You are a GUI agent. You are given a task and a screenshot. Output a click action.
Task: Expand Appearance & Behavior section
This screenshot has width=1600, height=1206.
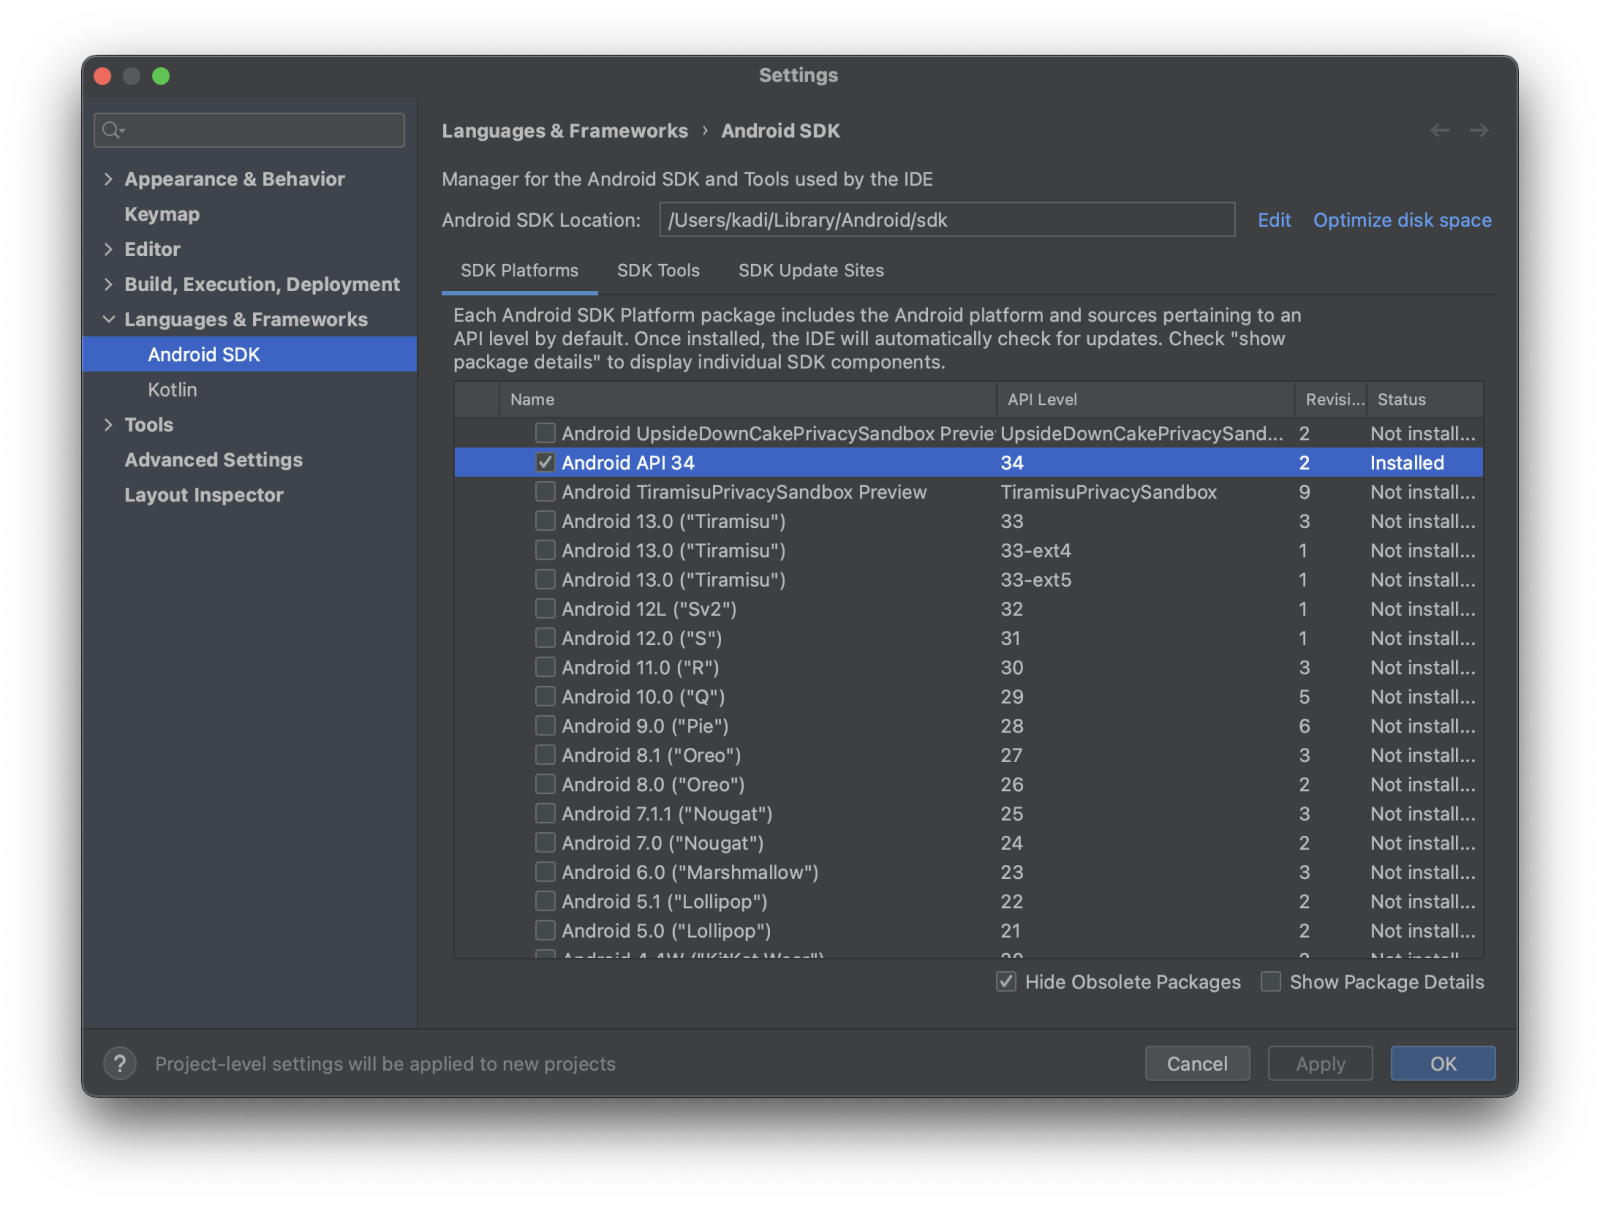[x=108, y=179]
